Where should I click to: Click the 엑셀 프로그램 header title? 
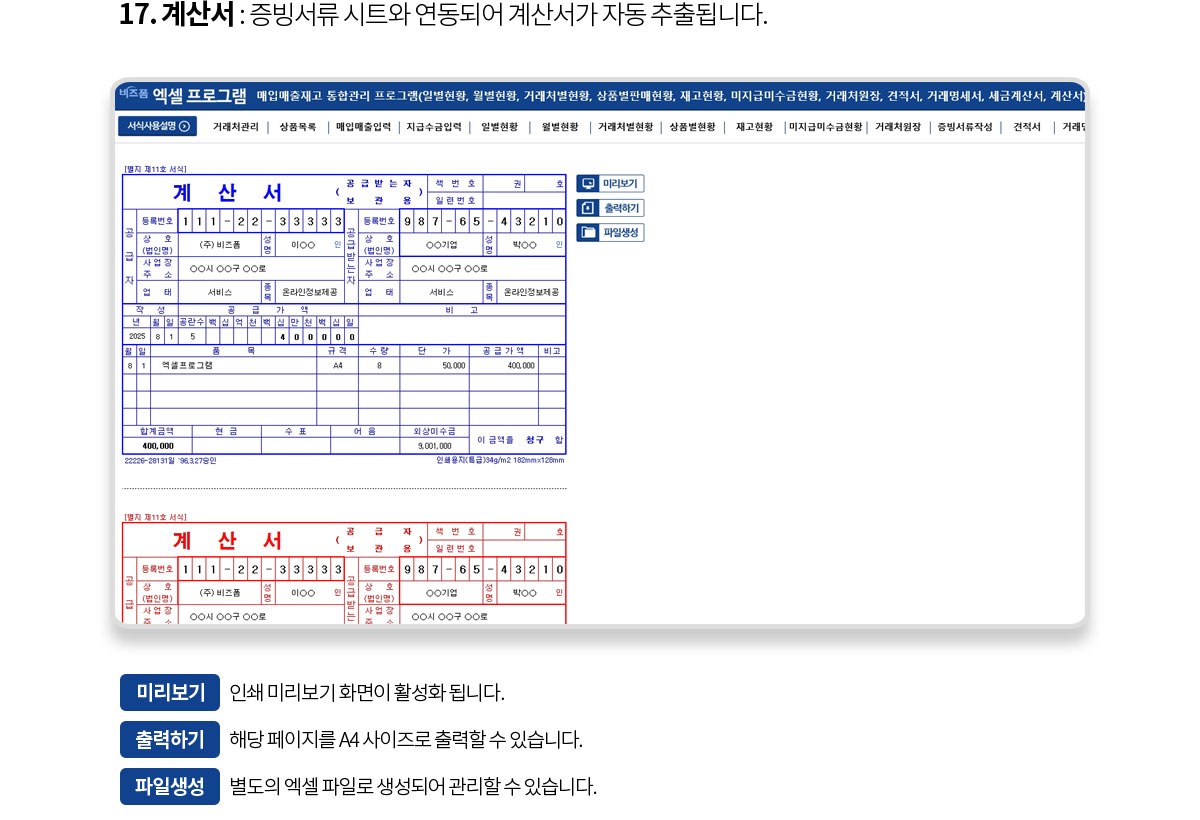click(x=199, y=95)
